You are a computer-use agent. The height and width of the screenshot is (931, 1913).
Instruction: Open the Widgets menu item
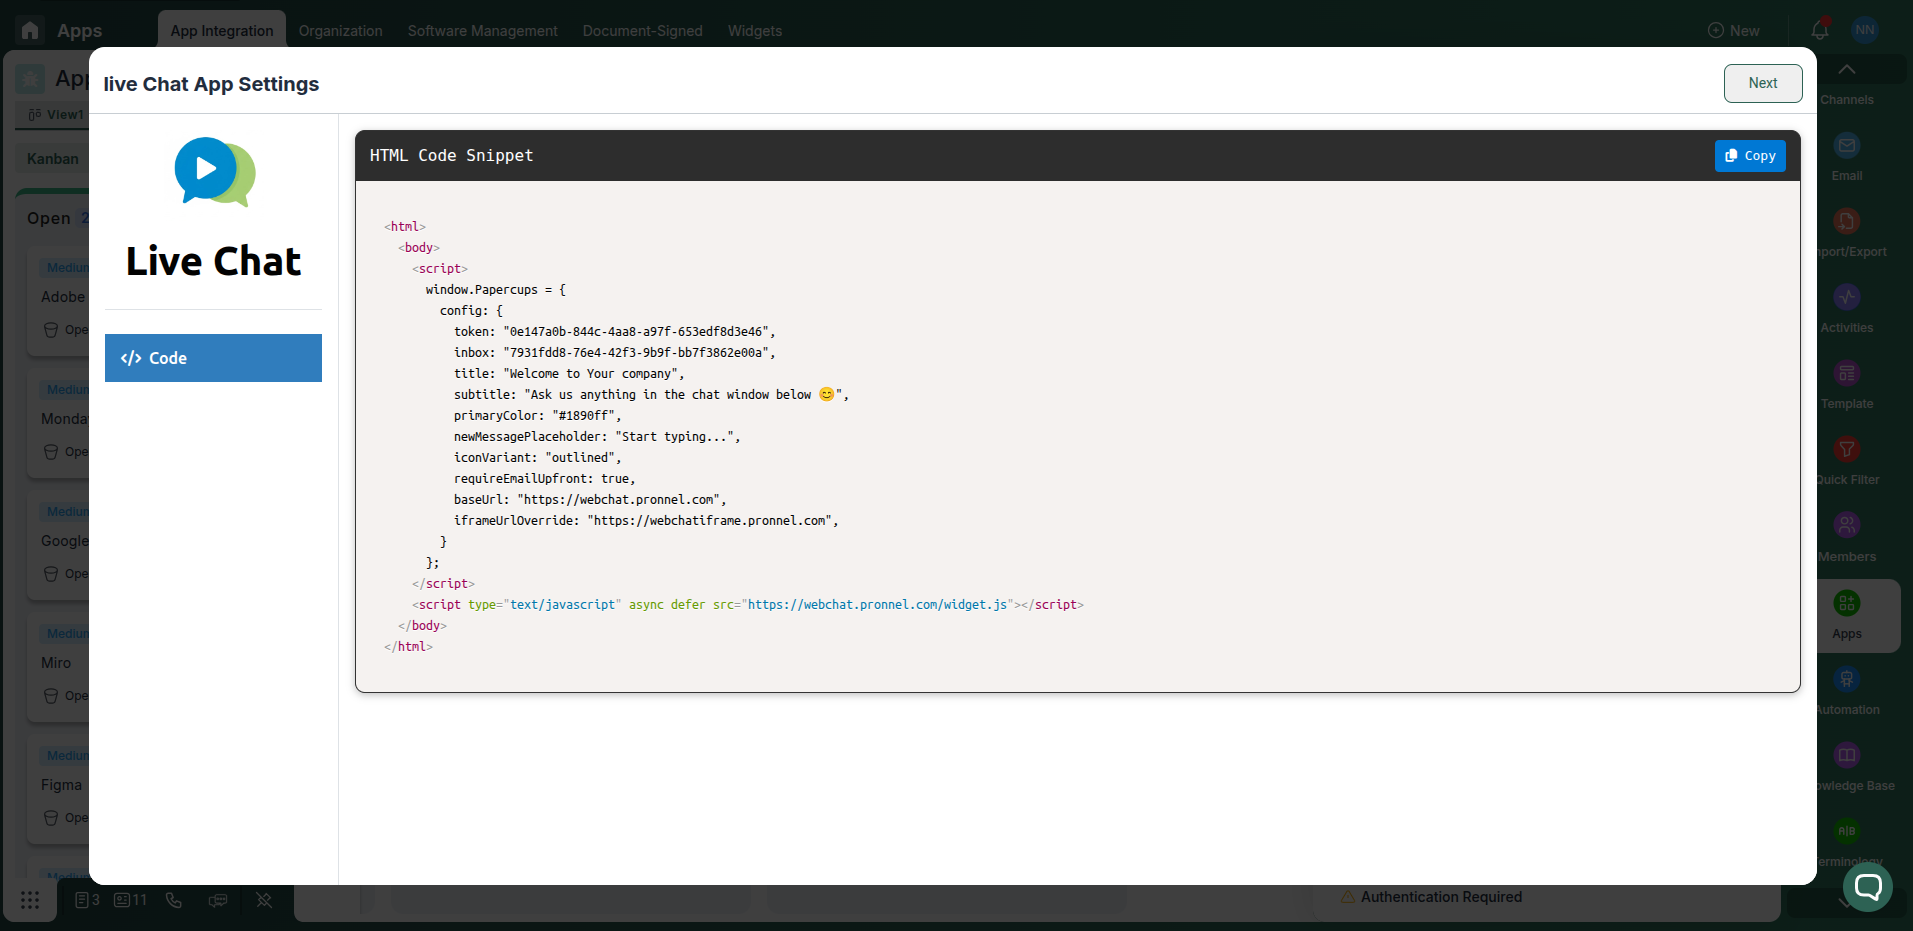754,30
